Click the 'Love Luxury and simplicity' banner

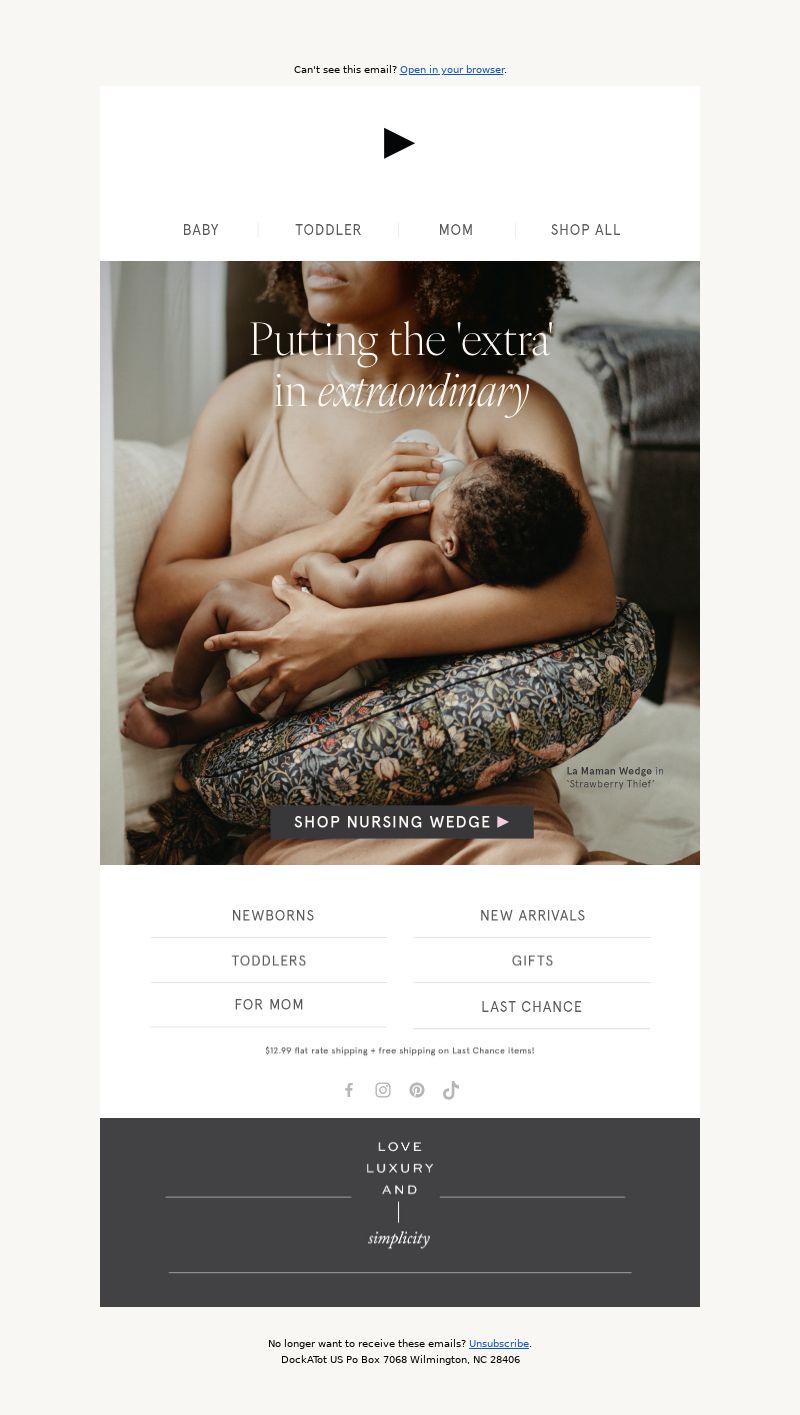point(400,1212)
